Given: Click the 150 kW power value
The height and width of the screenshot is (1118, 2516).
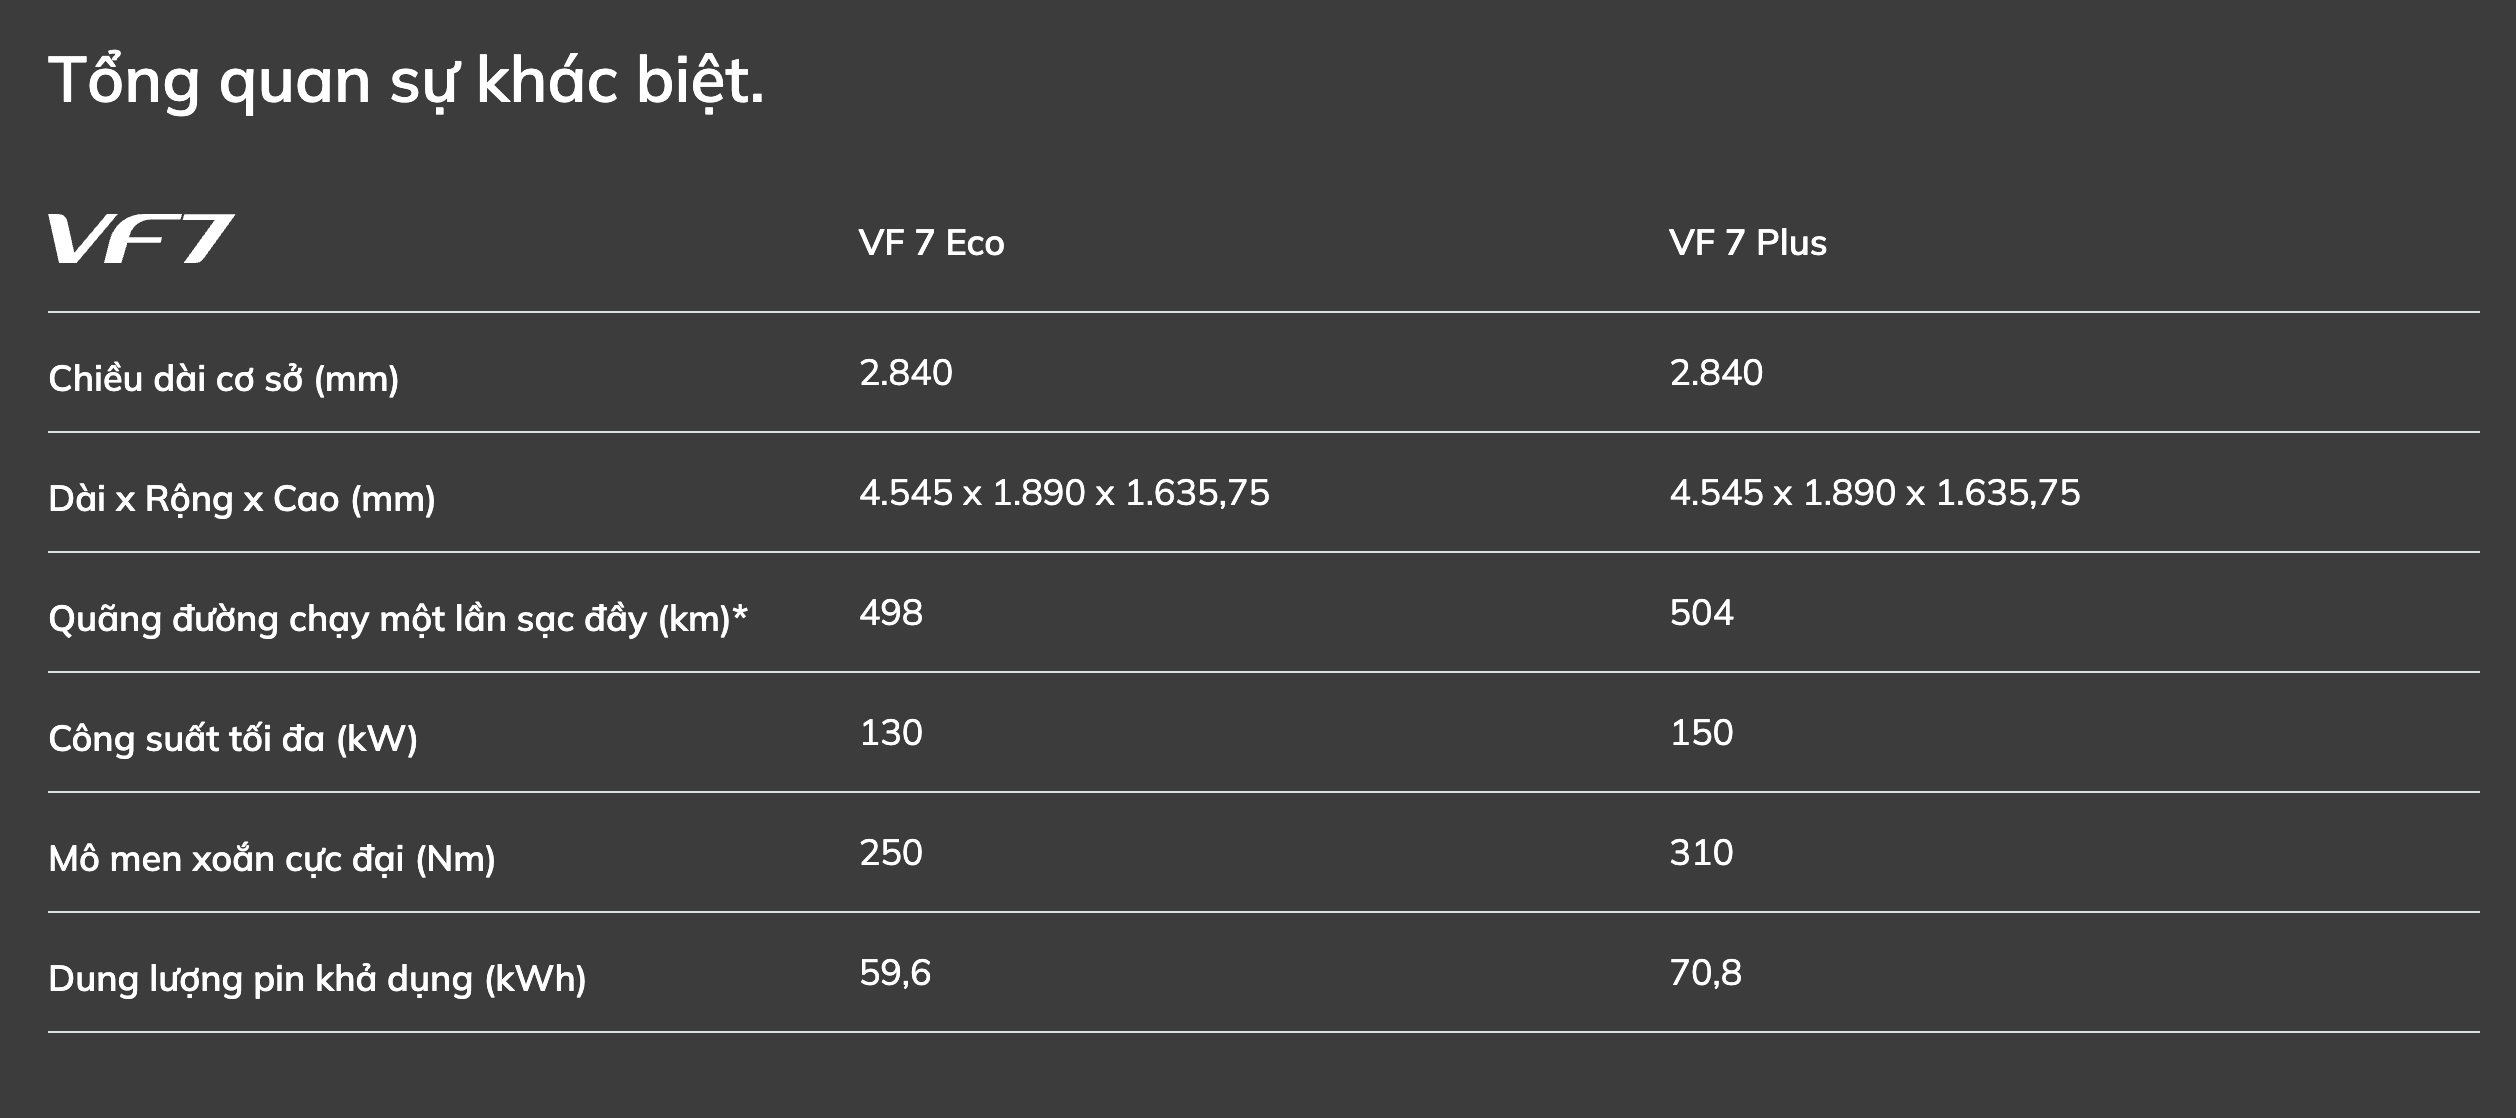Looking at the screenshot, I should [1701, 733].
